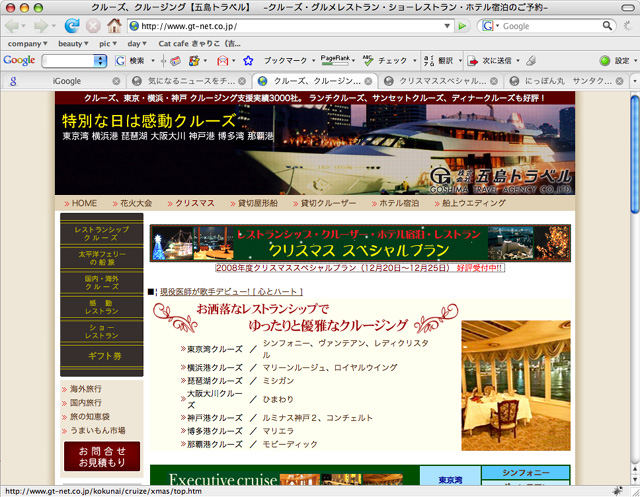640x497 pixels.
Task: Open the PageRank indicator
Action: click(x=335, y=60)
